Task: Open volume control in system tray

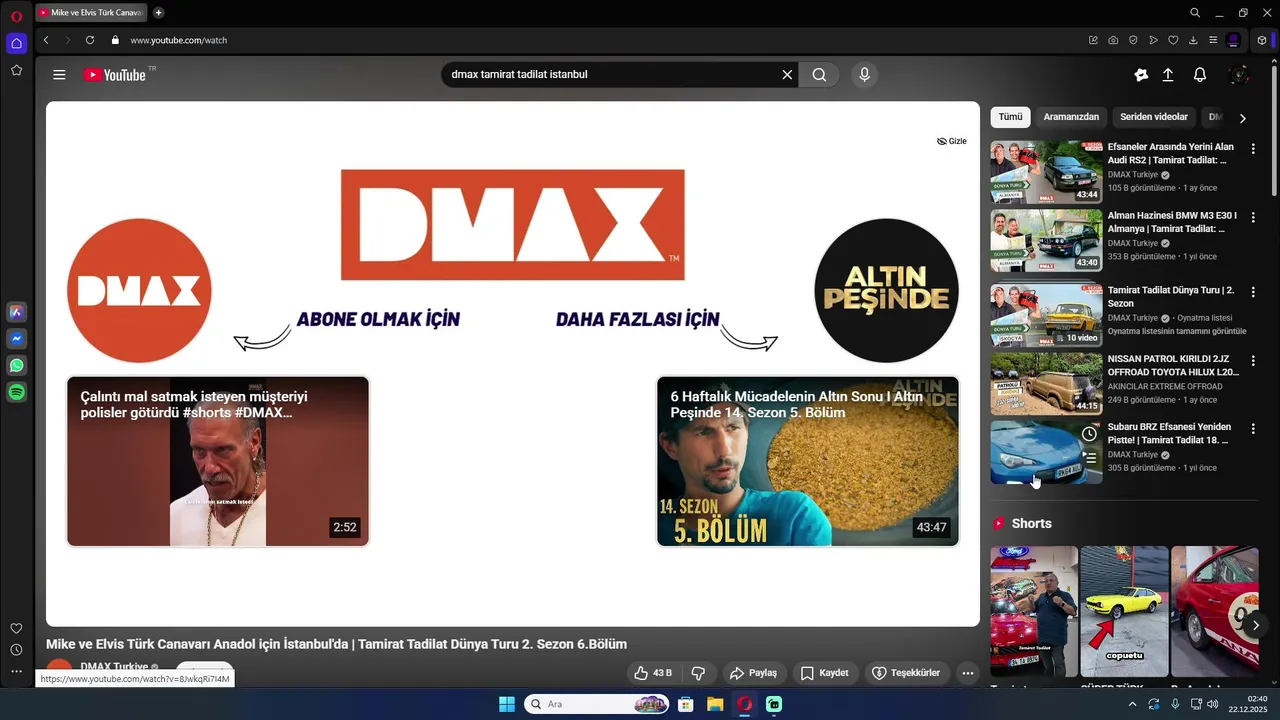Action: pyautogui.click(x=1212, y=704)
